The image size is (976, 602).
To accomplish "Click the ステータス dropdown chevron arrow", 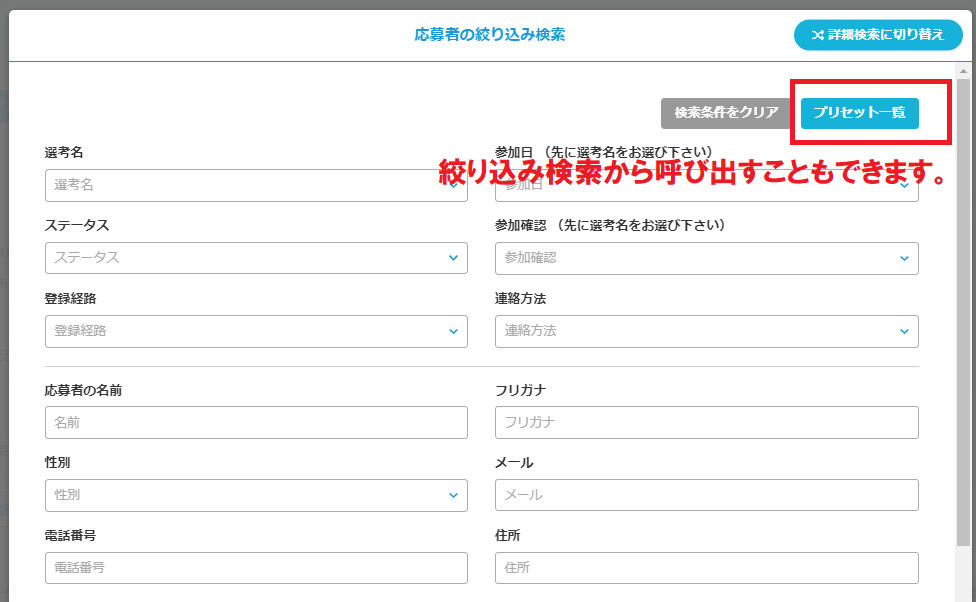I will tap(453, 258).
